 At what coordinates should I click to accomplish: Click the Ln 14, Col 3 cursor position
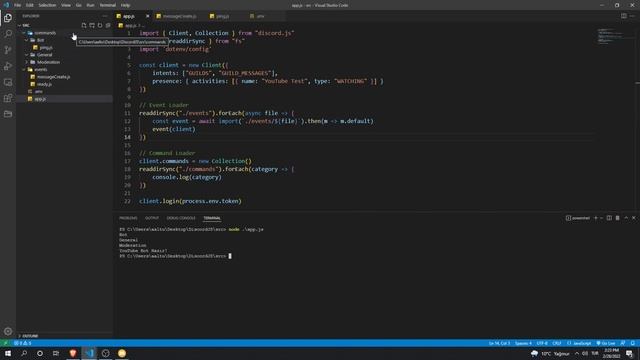(x=499, y=343)
